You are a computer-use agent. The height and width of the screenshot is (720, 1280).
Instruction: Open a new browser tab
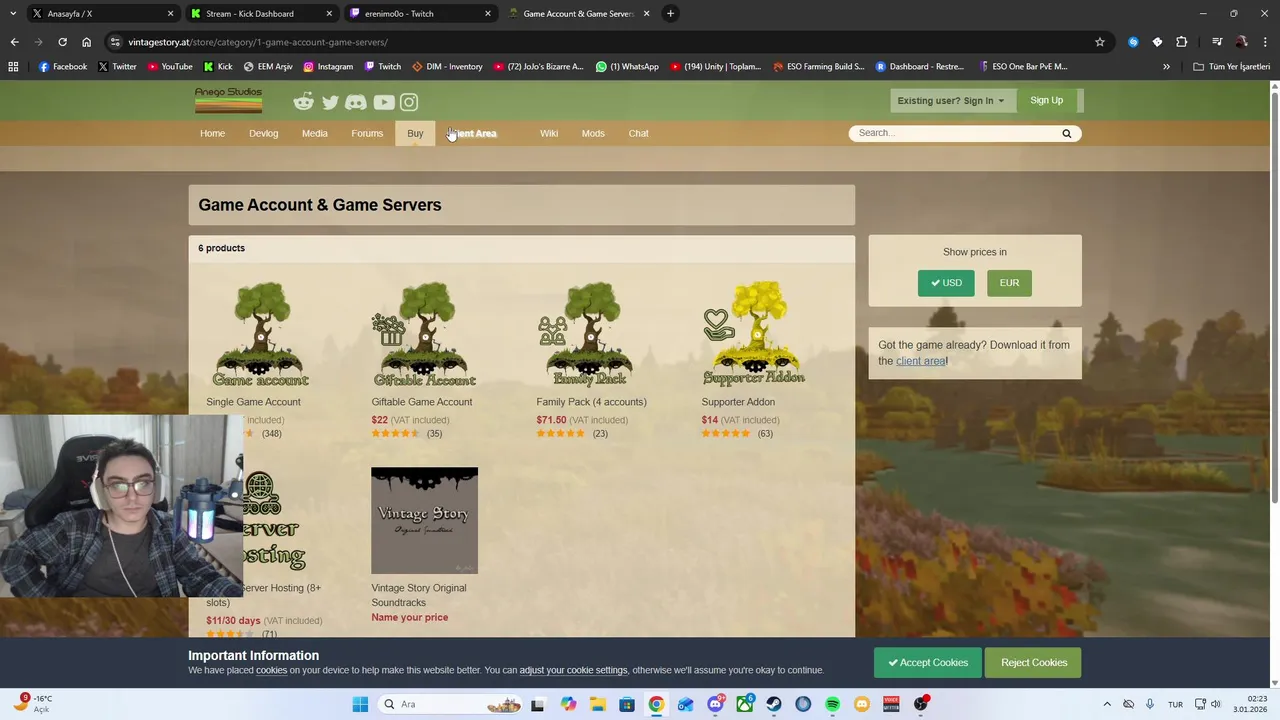coord(671,14)
